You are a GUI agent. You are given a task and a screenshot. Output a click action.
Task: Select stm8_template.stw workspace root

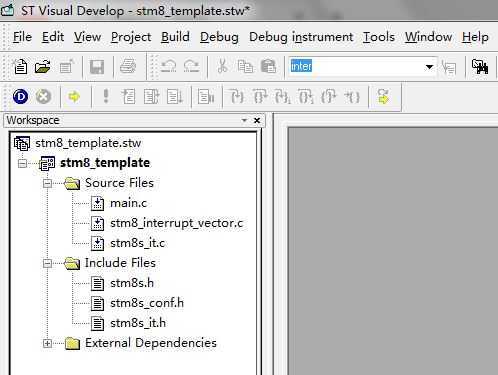pos(88,143)
